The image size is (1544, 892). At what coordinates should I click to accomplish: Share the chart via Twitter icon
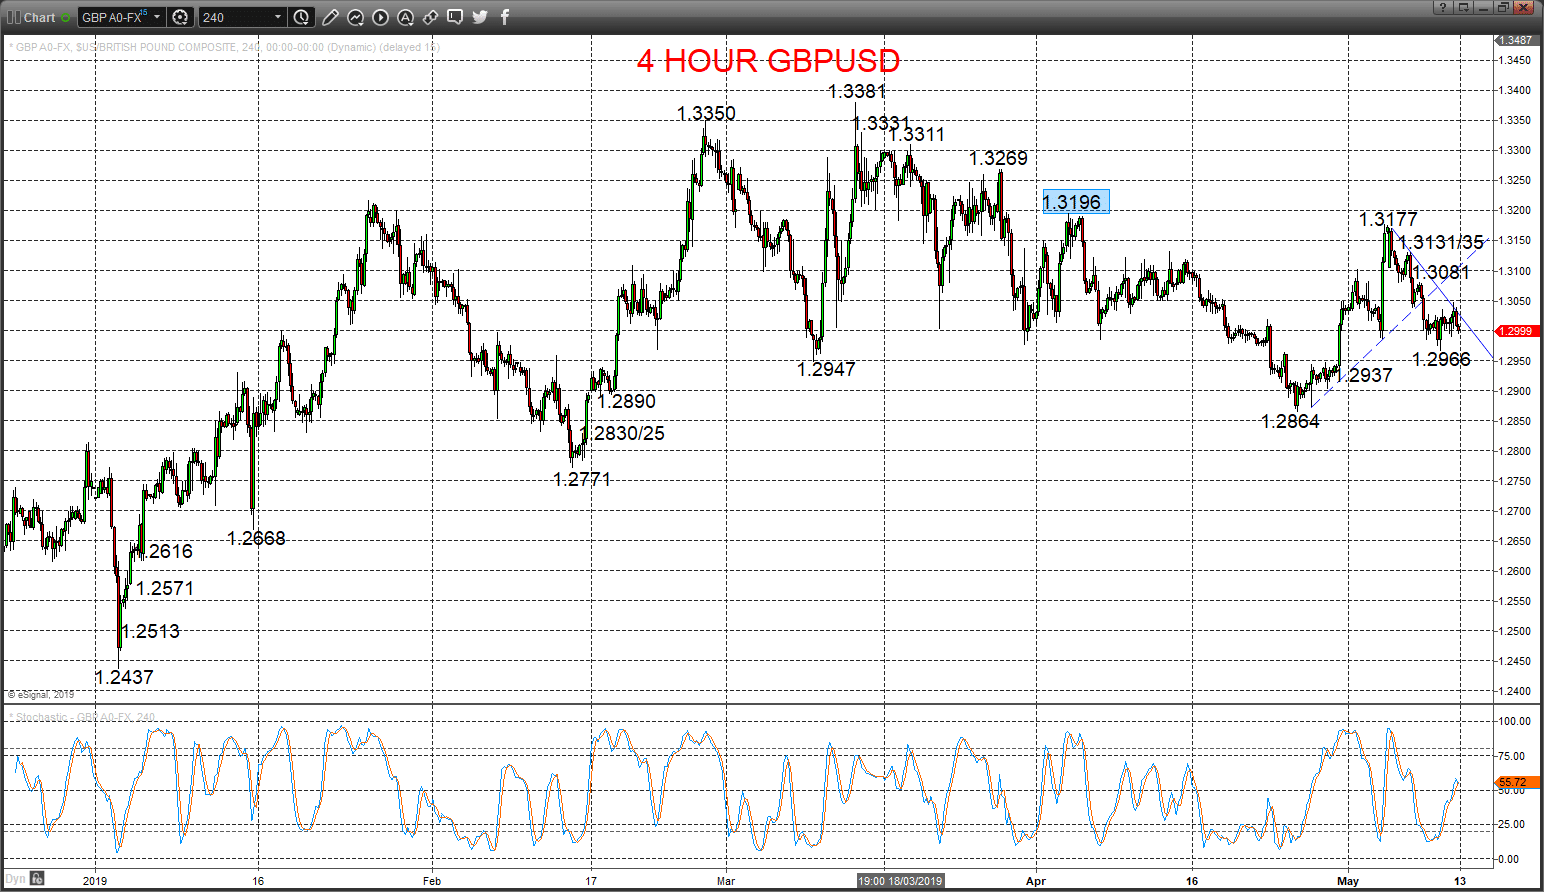(x=480, y=17)
